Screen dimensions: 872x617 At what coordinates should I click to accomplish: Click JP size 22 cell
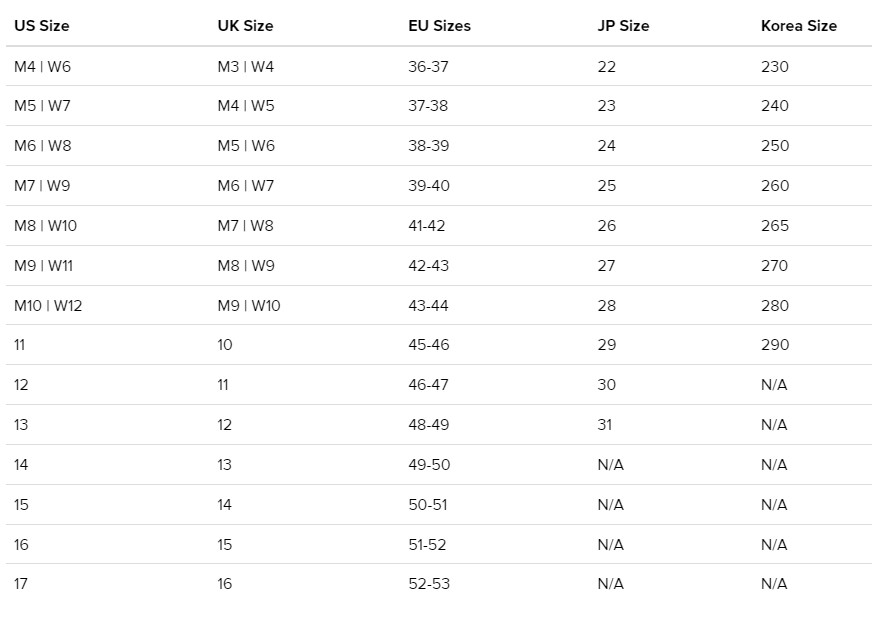coord(607,67)
